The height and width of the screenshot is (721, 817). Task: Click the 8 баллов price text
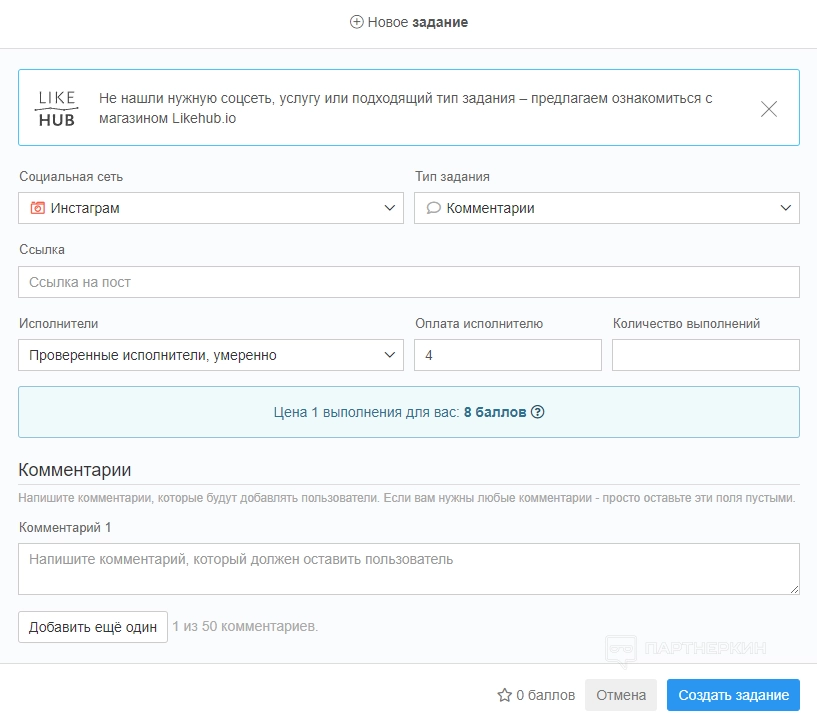494,412
